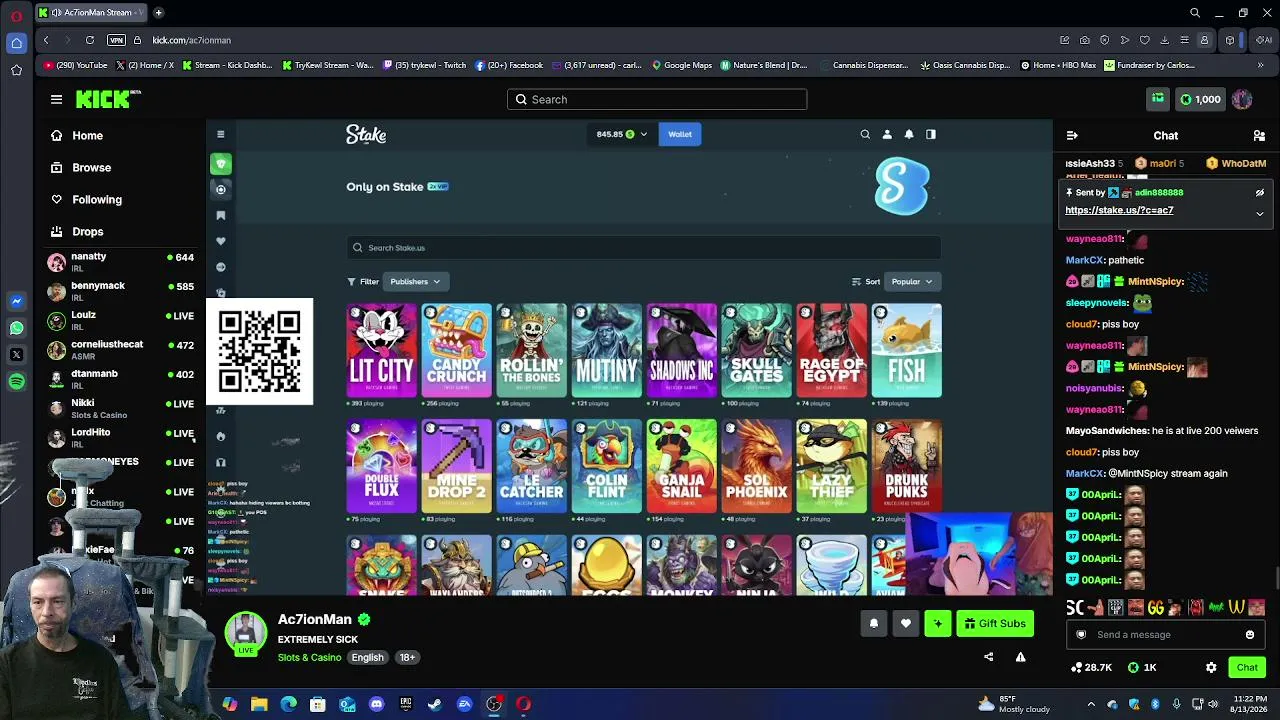
Task: Click the Gift Subs button
Action: [995, 623]
